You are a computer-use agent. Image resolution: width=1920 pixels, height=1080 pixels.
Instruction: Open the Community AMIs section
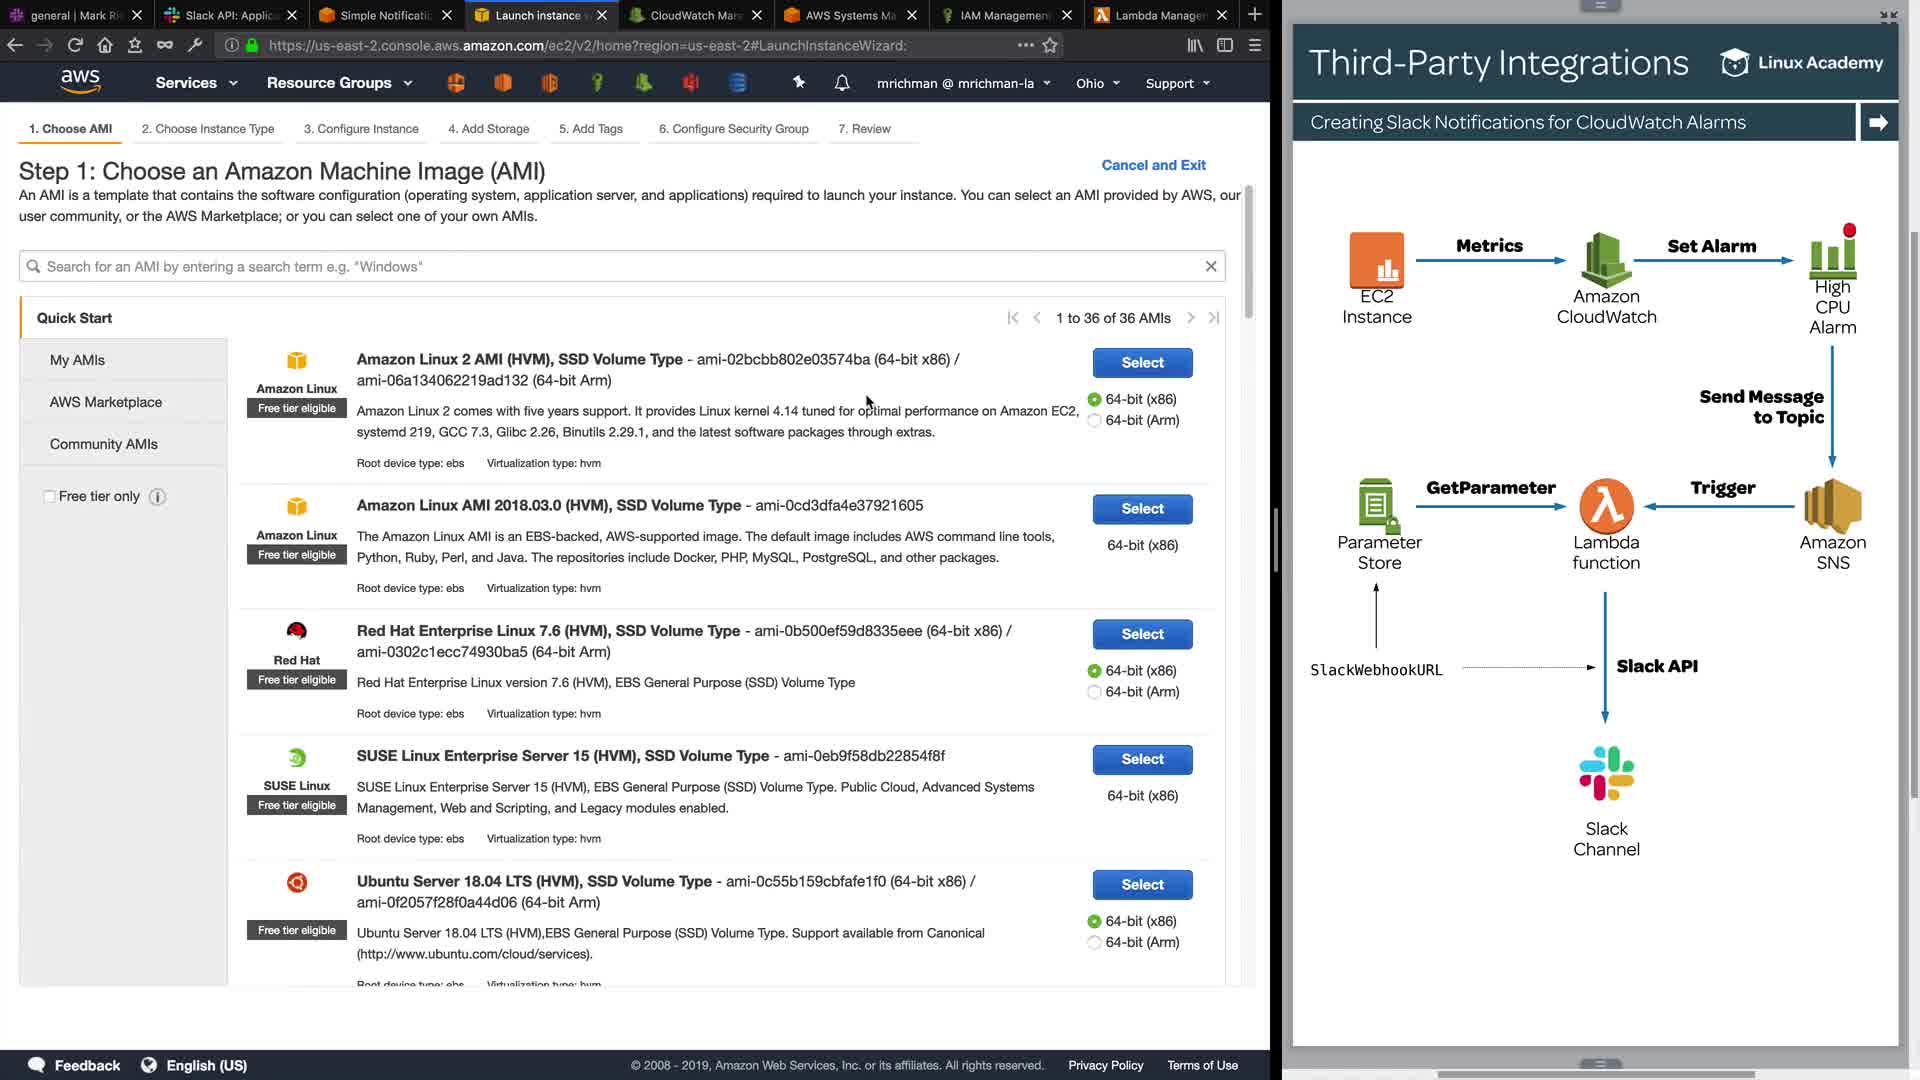(103, 444)
